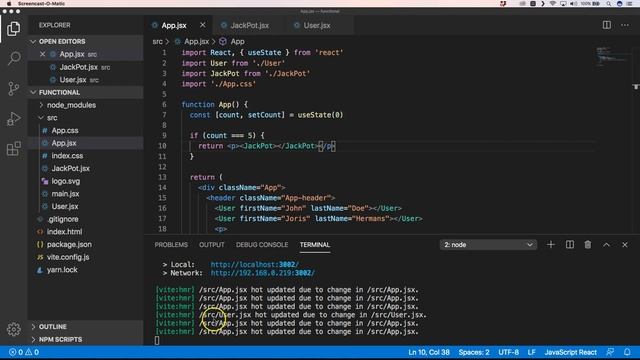The width and height of the screenshot is (640, 360).
Task: Change cursor position via Ln 10, Col 38
Action: [429, 352]
